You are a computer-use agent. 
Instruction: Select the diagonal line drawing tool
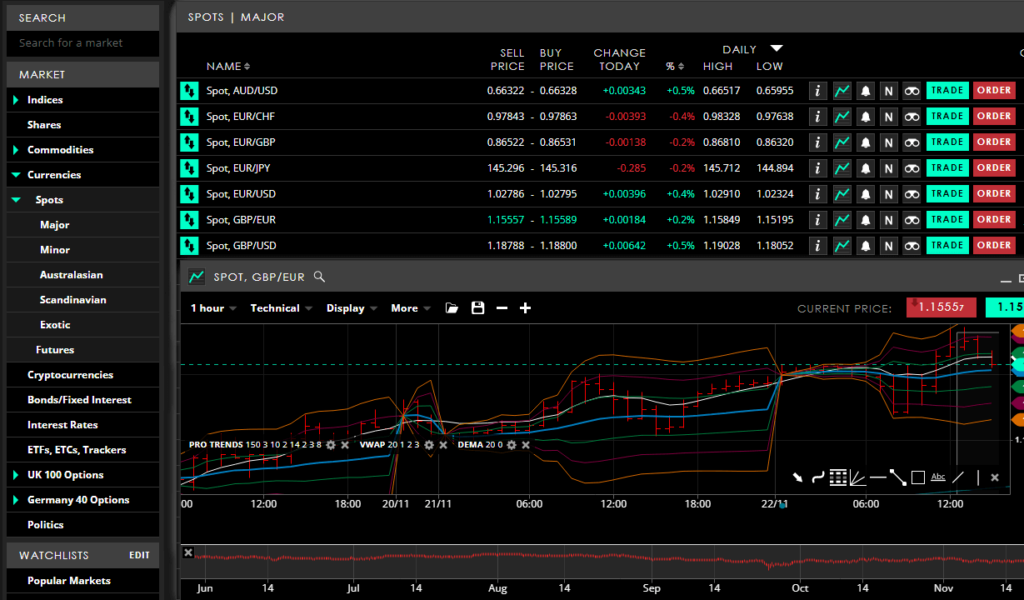click(x=958, y=478)
